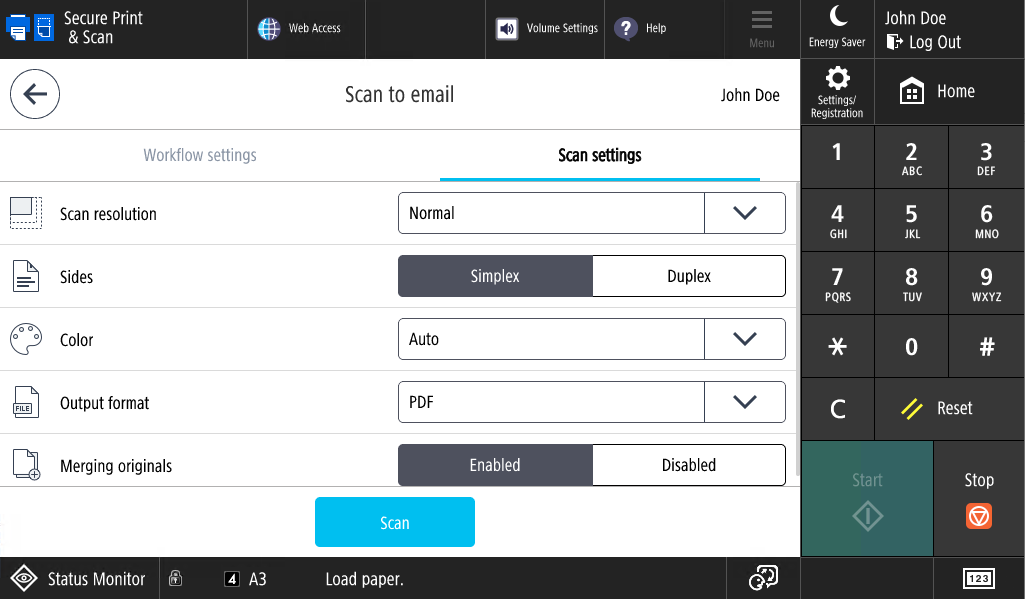
Task: Click the settings list scrollbar
Action: click(797, 330)
